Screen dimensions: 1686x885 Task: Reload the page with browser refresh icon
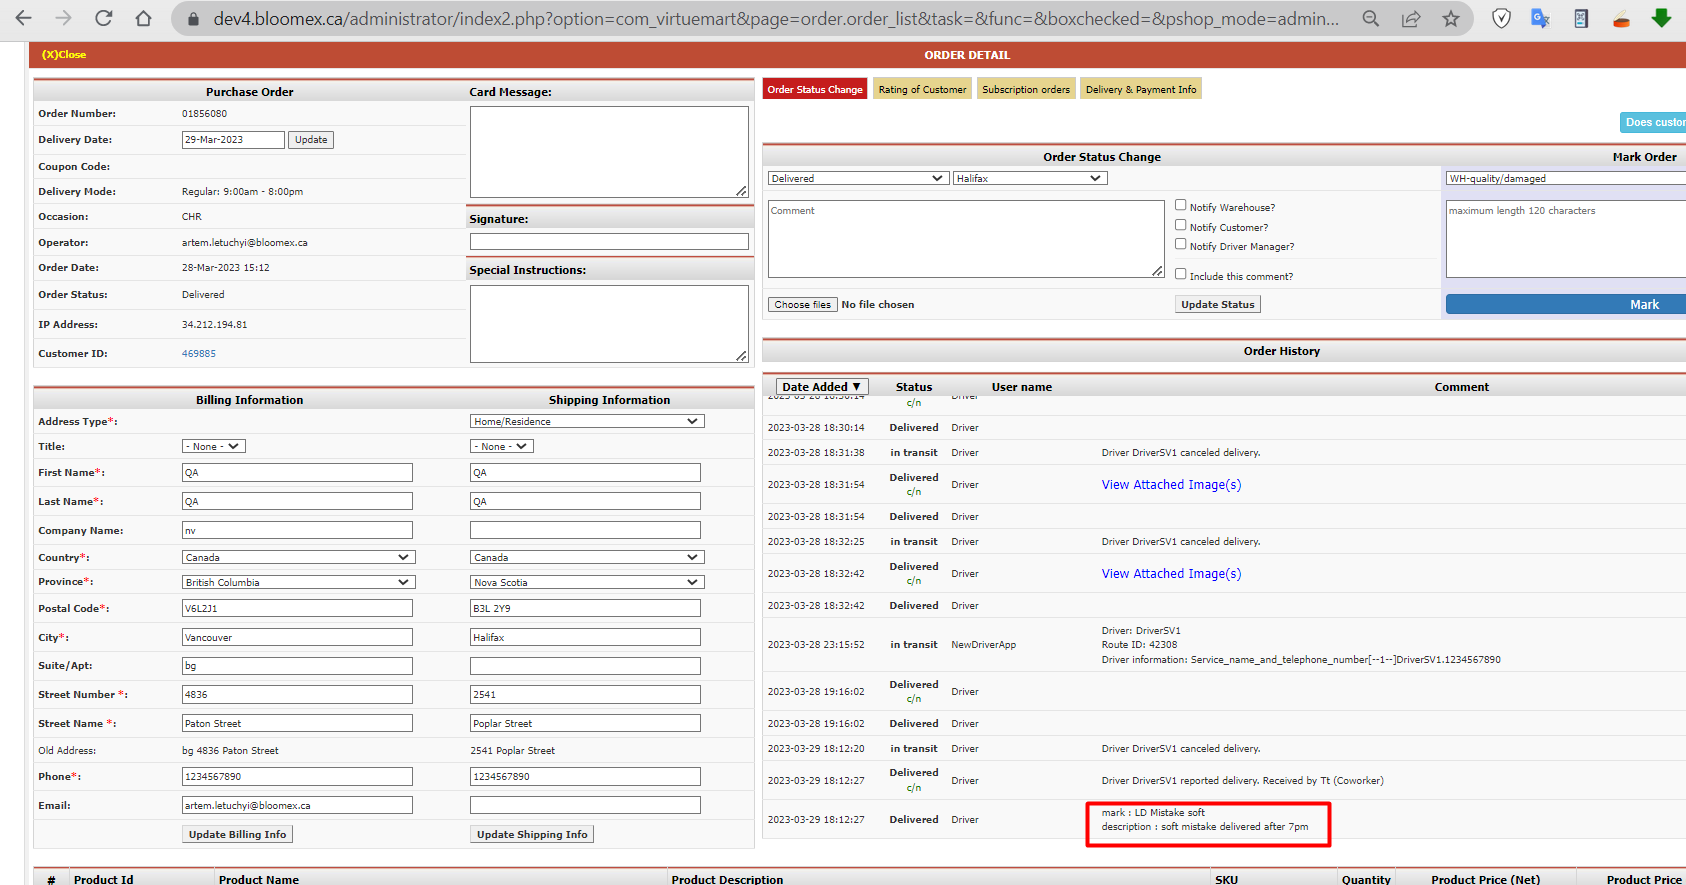(103, 18)
